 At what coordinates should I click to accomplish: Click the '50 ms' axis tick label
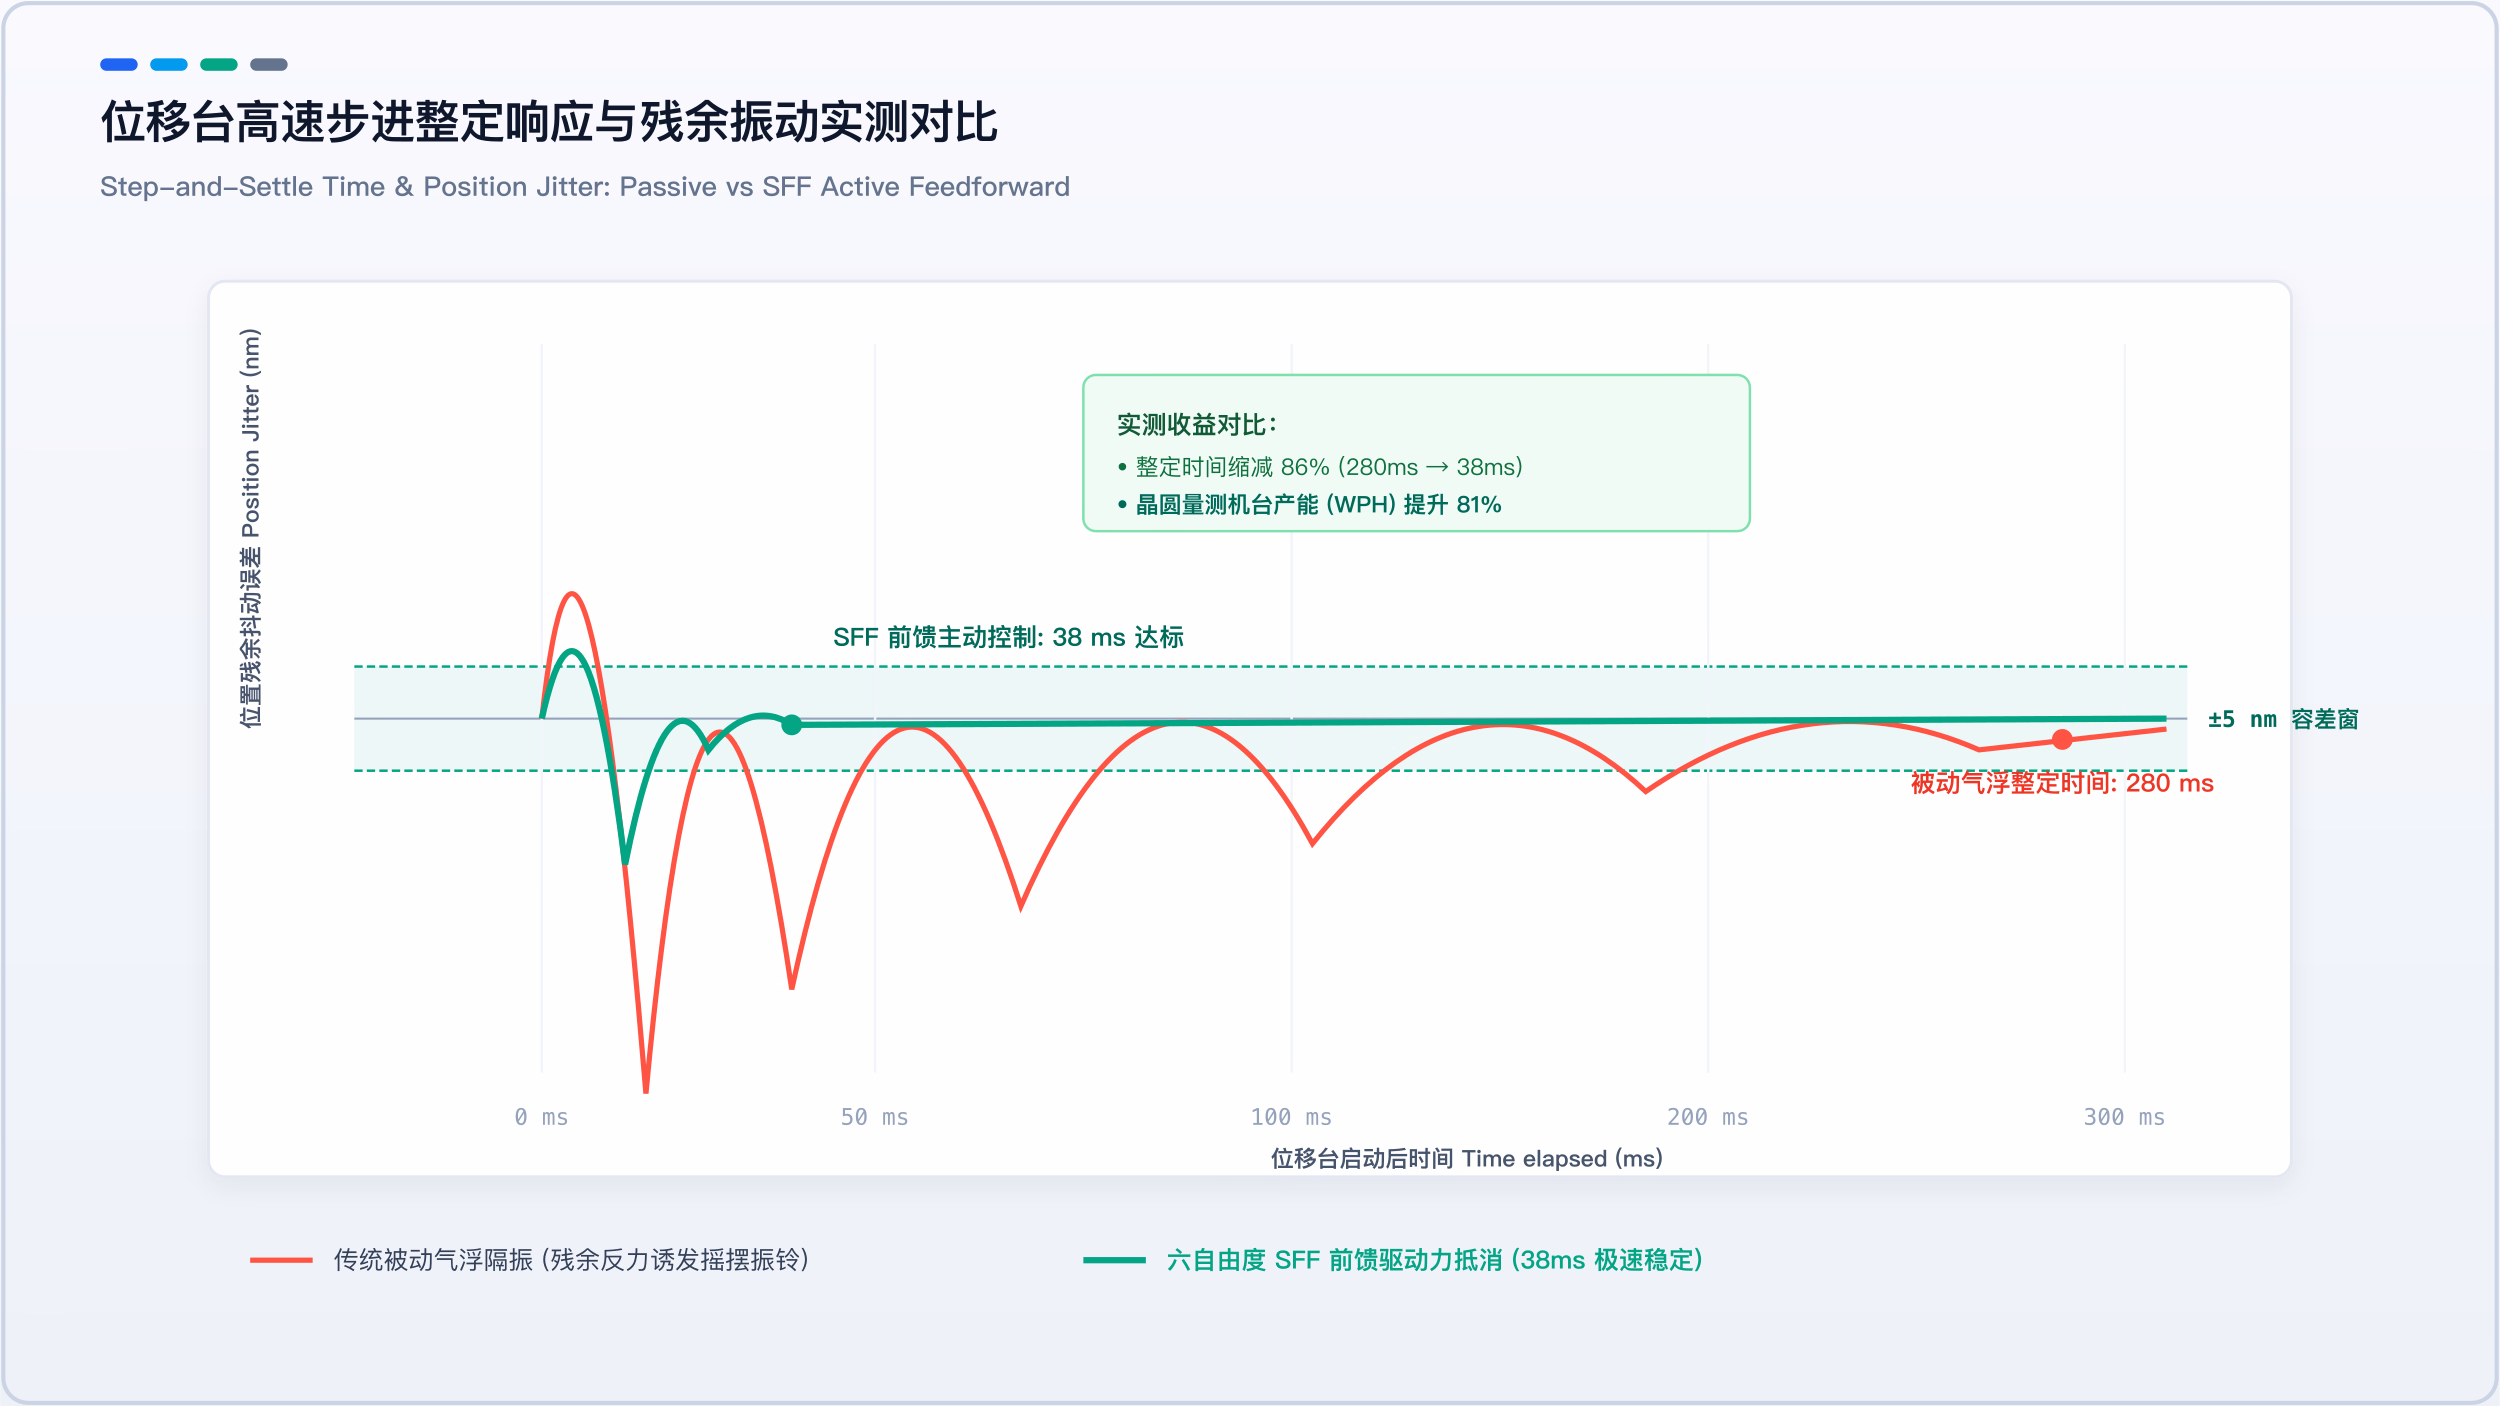(x=875, y=1117)
